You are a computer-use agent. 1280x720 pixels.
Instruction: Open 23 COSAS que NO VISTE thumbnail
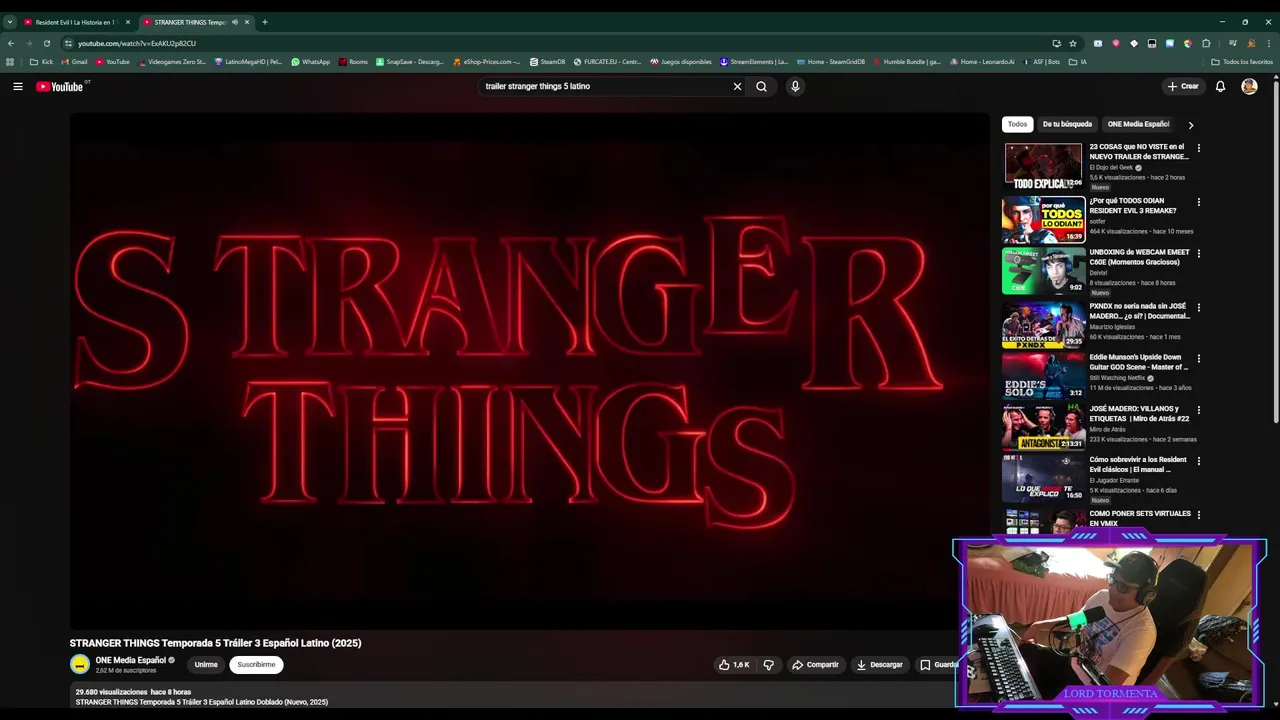[1043, 166]
